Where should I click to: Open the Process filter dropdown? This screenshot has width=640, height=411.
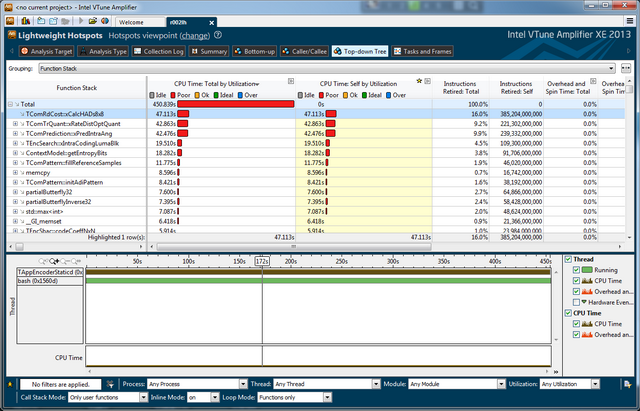[197, 384]
